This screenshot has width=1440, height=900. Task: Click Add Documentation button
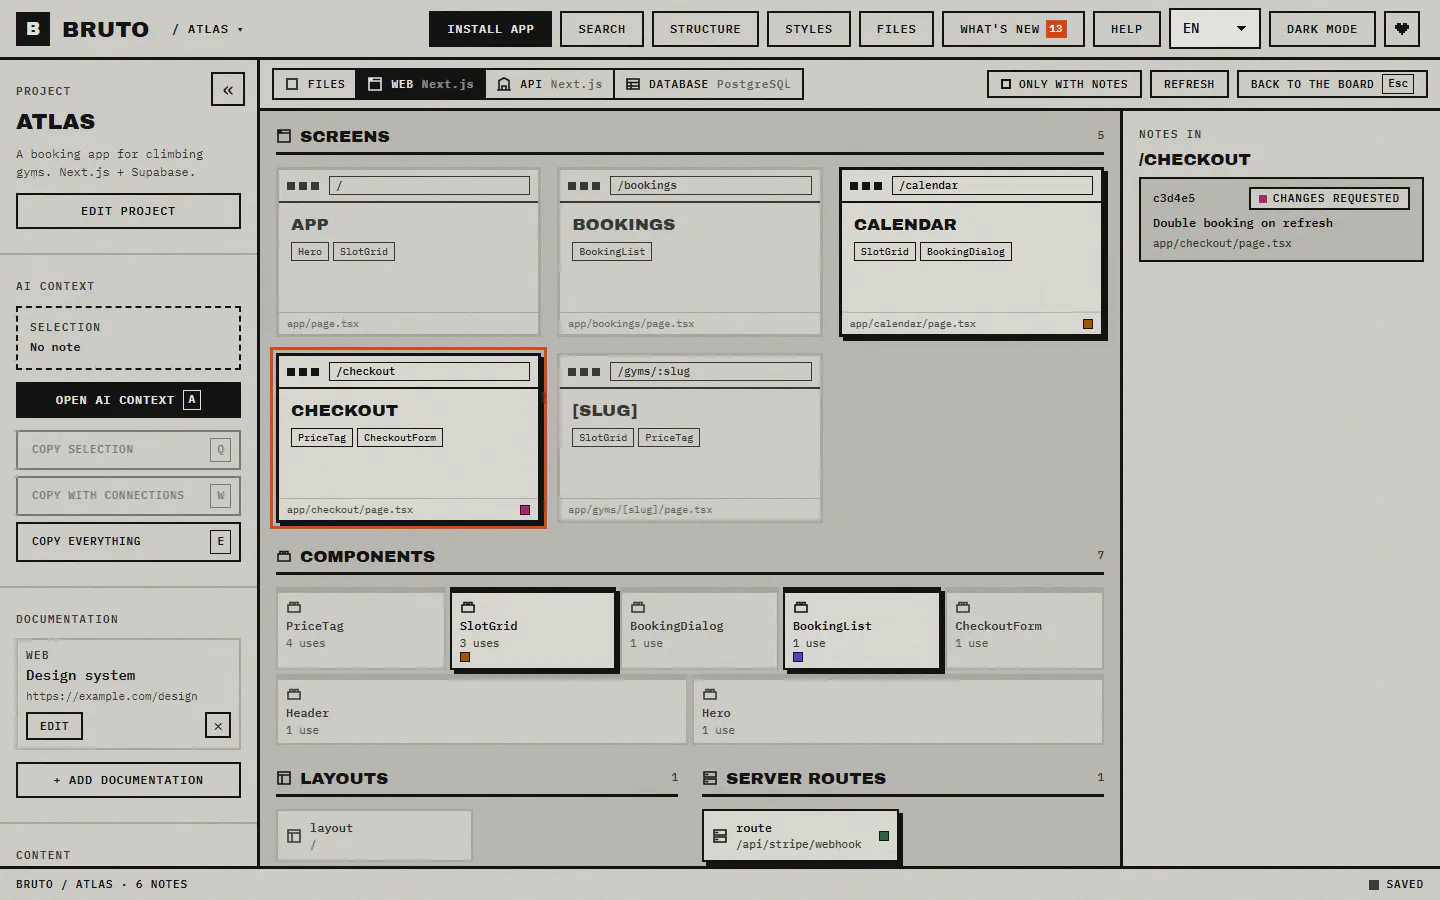point(128,780)
